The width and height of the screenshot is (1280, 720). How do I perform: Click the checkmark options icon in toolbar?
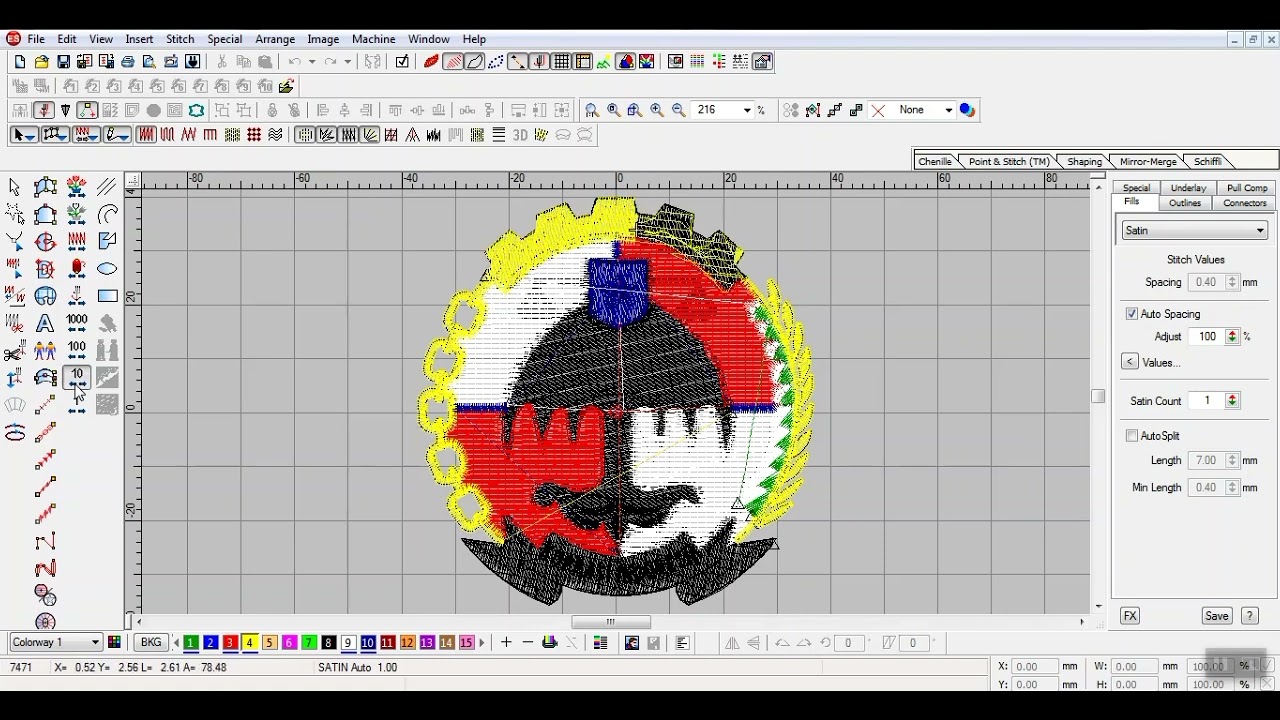pyautogui.click(x=402, y=62)
